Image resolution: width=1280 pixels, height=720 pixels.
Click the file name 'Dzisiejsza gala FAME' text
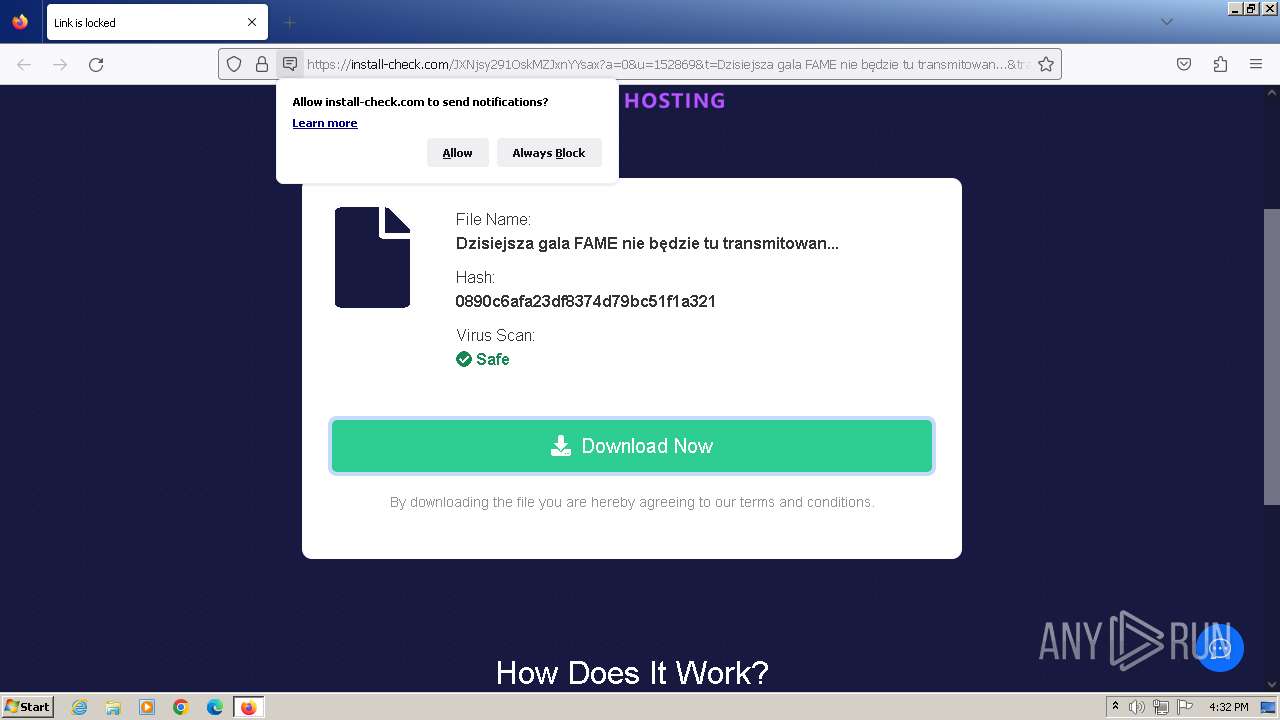647,243
